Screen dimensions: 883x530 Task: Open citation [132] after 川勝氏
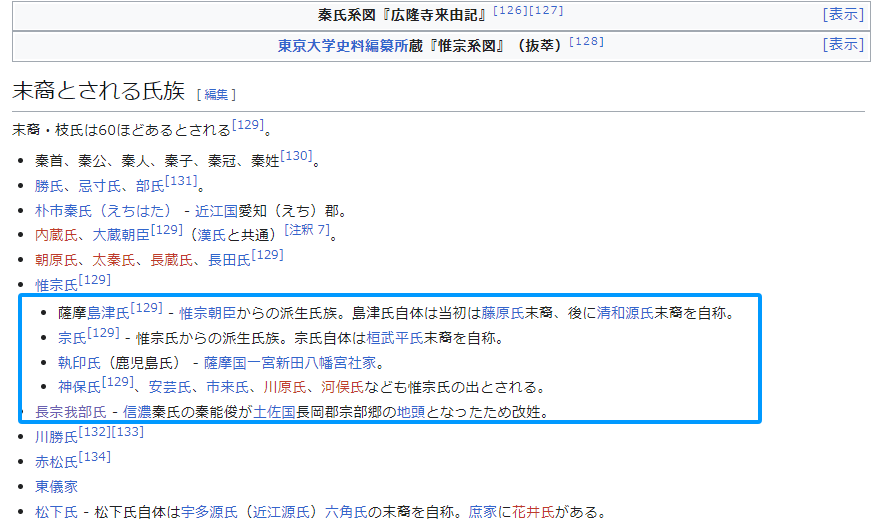click(x=95, y=432)
